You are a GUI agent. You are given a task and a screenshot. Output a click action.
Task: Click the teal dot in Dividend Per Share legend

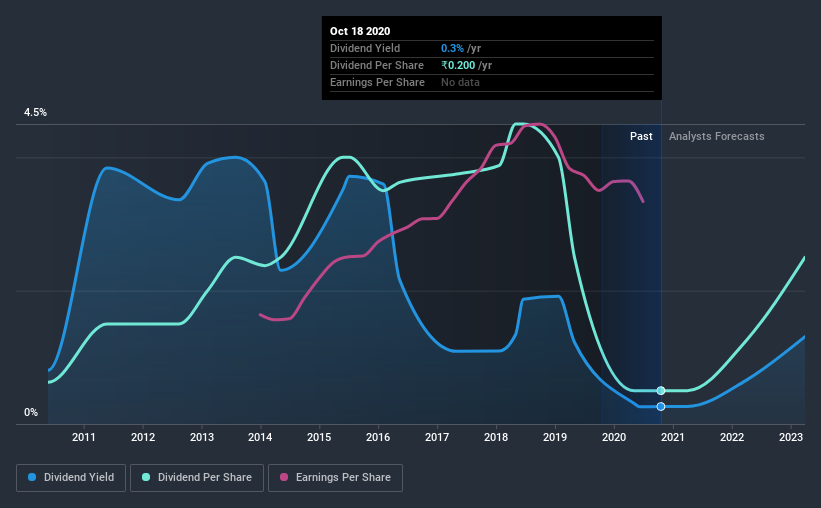[146, 477]
